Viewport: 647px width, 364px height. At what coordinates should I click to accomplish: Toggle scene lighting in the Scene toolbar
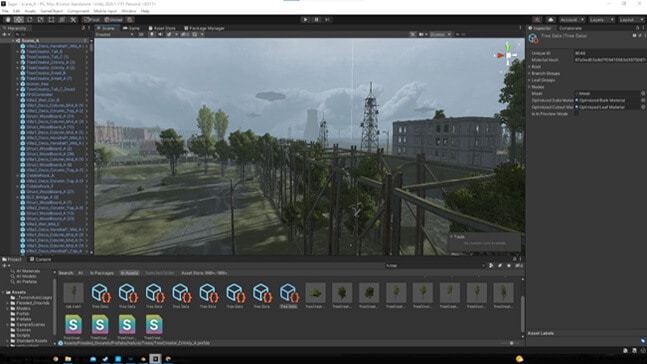tap(152, 34)
